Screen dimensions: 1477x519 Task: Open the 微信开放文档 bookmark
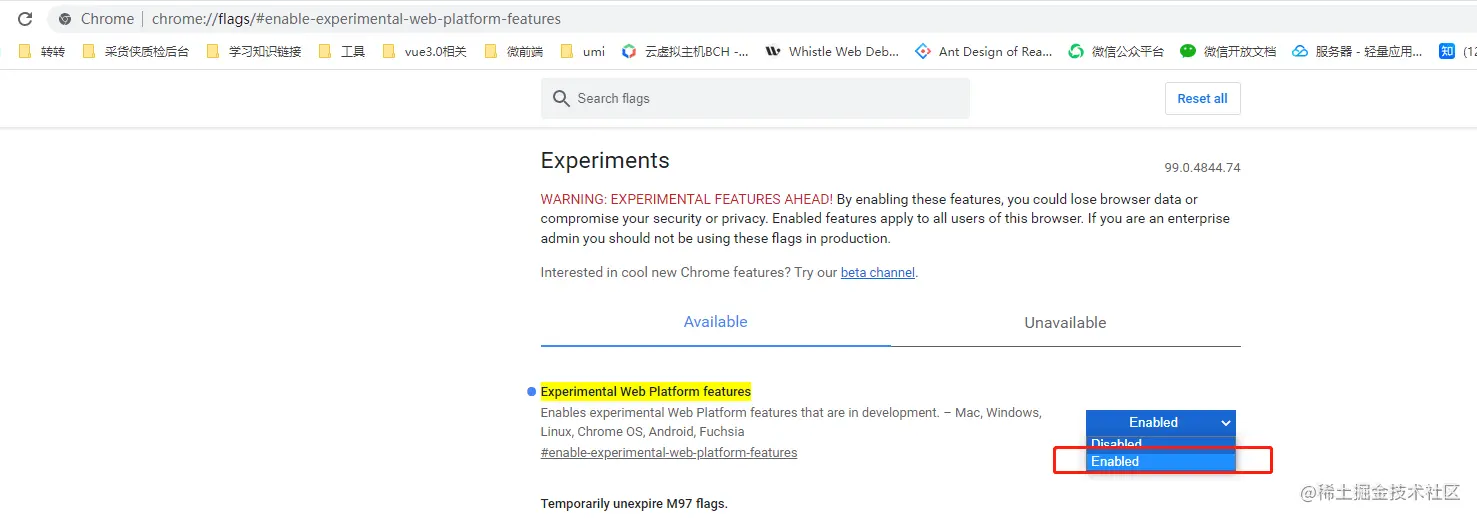(1229, 51)
